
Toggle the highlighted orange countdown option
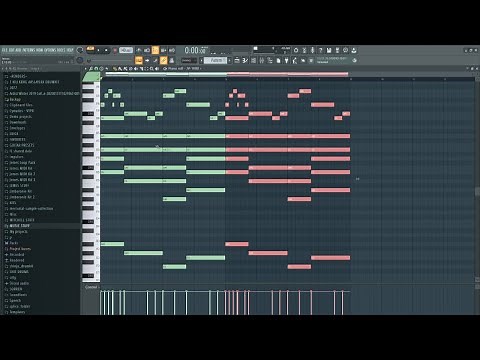coord(155,50)
